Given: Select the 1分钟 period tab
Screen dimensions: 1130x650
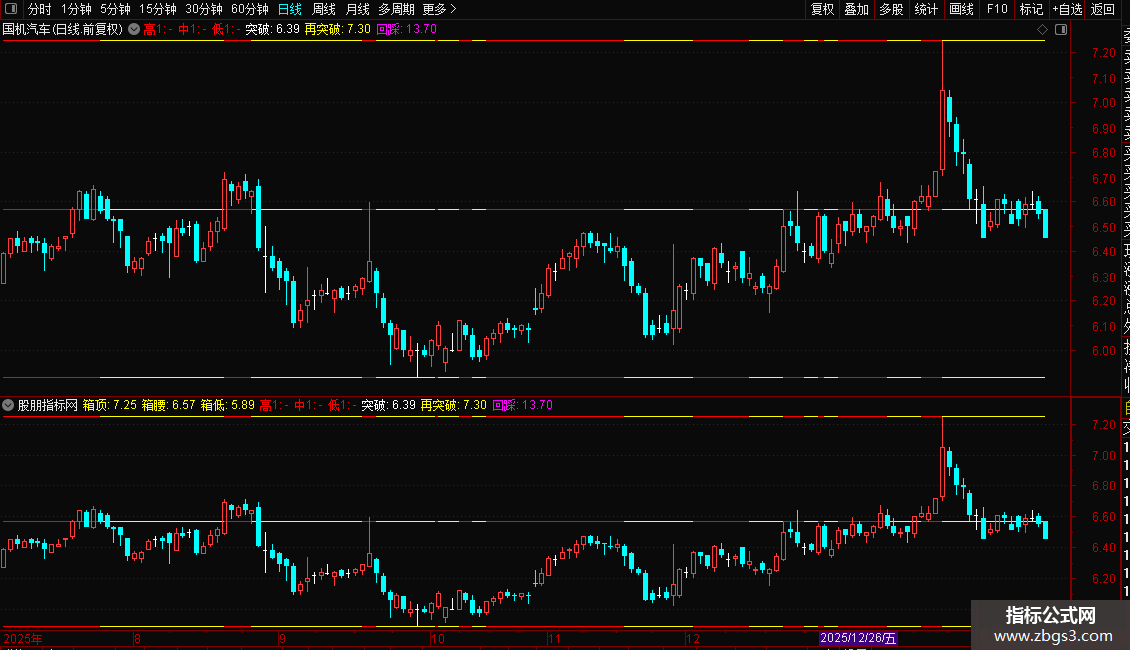Looking at the screenshot, I should tap(76, 9).
